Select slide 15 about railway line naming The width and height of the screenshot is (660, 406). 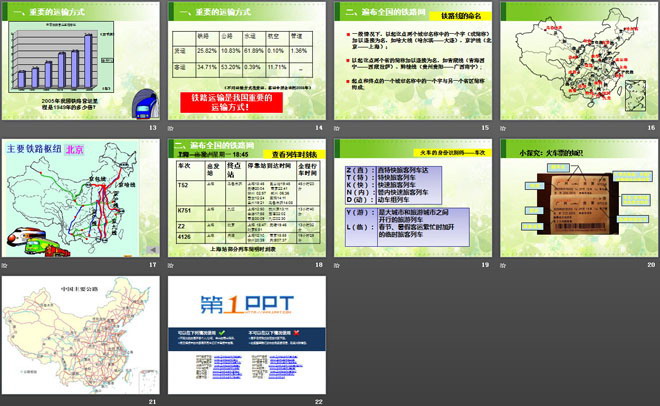pos(413,61)
